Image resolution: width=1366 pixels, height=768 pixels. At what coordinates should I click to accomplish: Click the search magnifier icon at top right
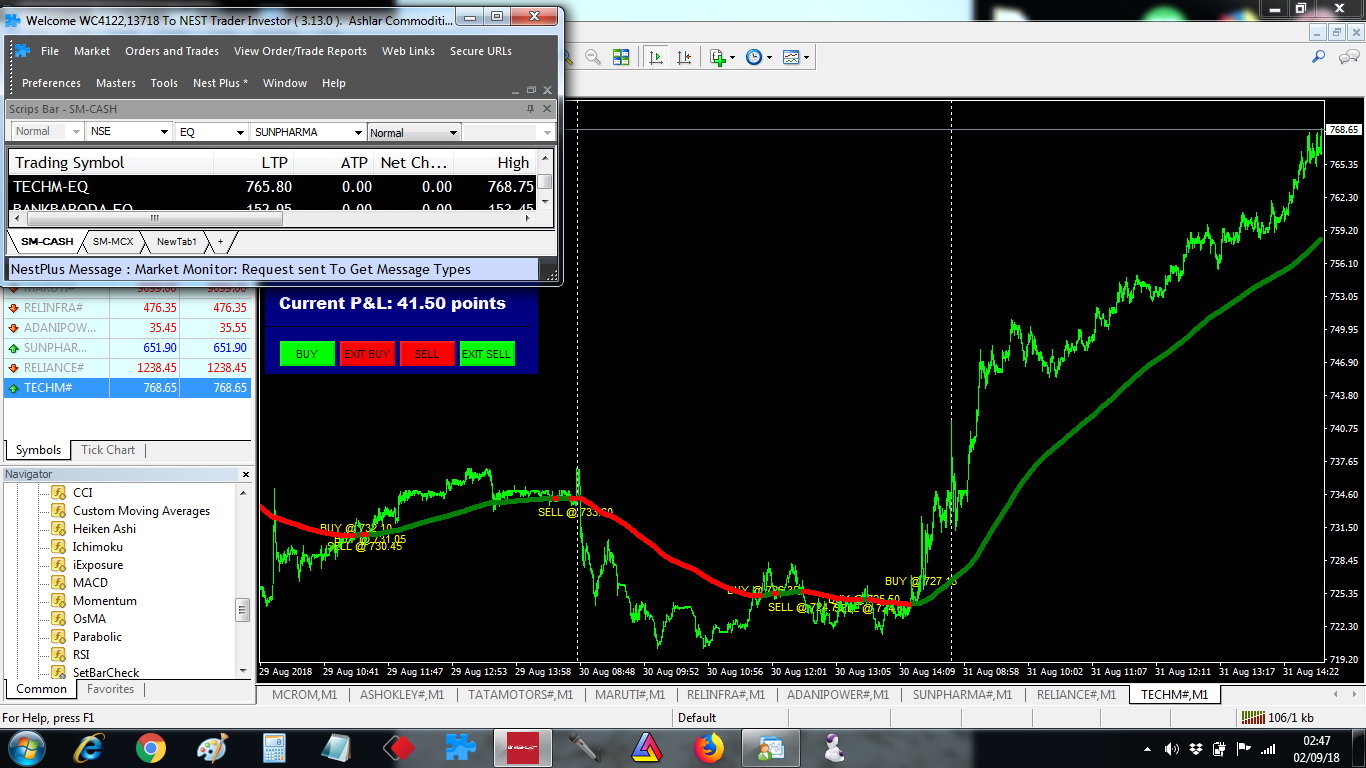point(1319,57)
